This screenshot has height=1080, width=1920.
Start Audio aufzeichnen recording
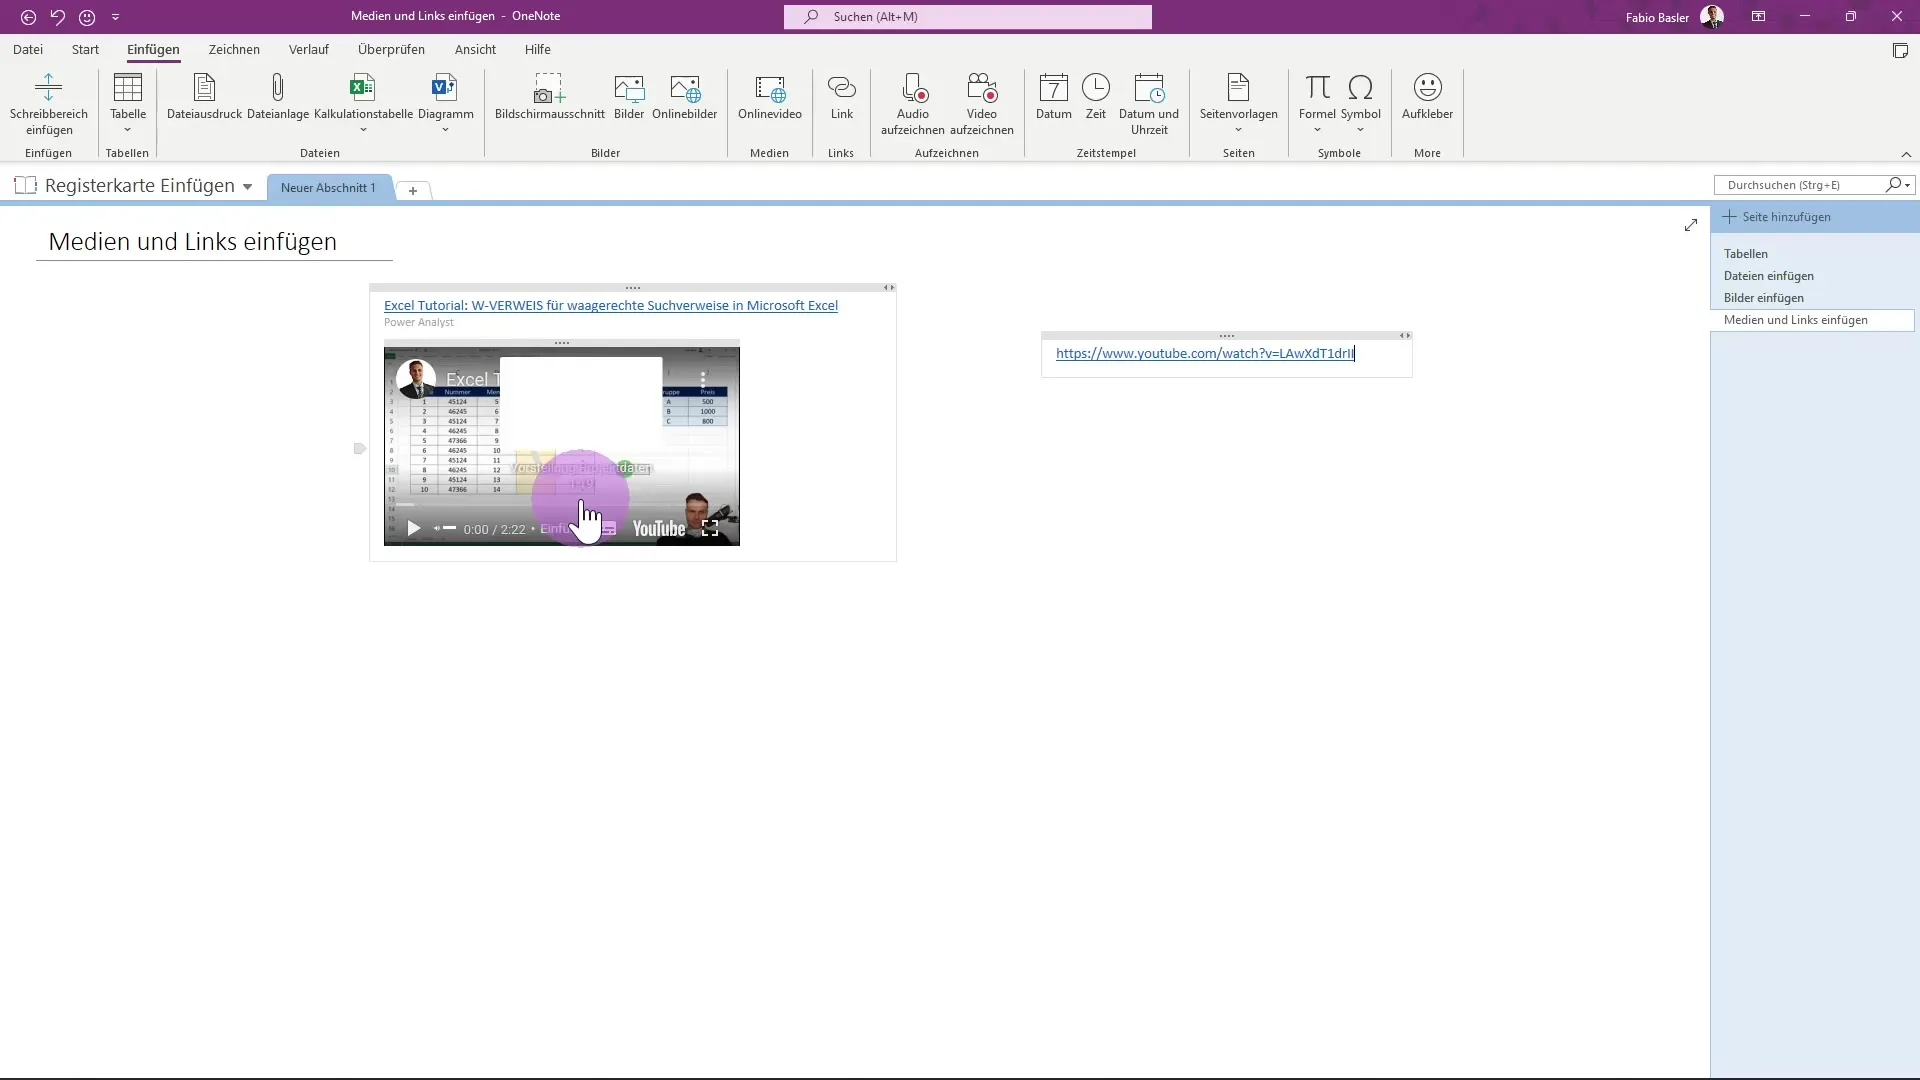913,88
